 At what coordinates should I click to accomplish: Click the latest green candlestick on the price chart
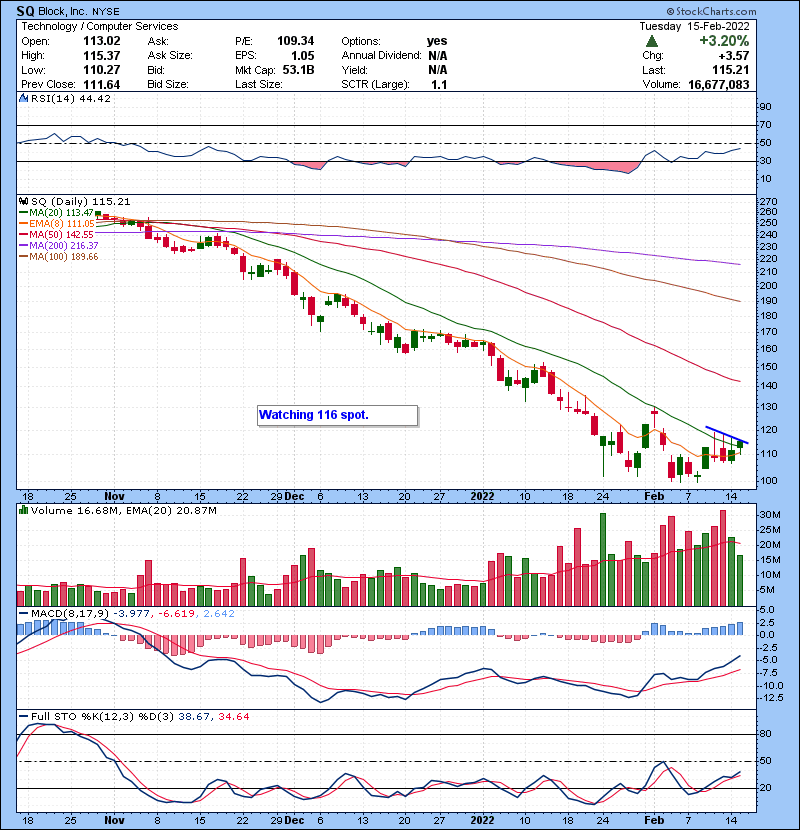point(740,445)
